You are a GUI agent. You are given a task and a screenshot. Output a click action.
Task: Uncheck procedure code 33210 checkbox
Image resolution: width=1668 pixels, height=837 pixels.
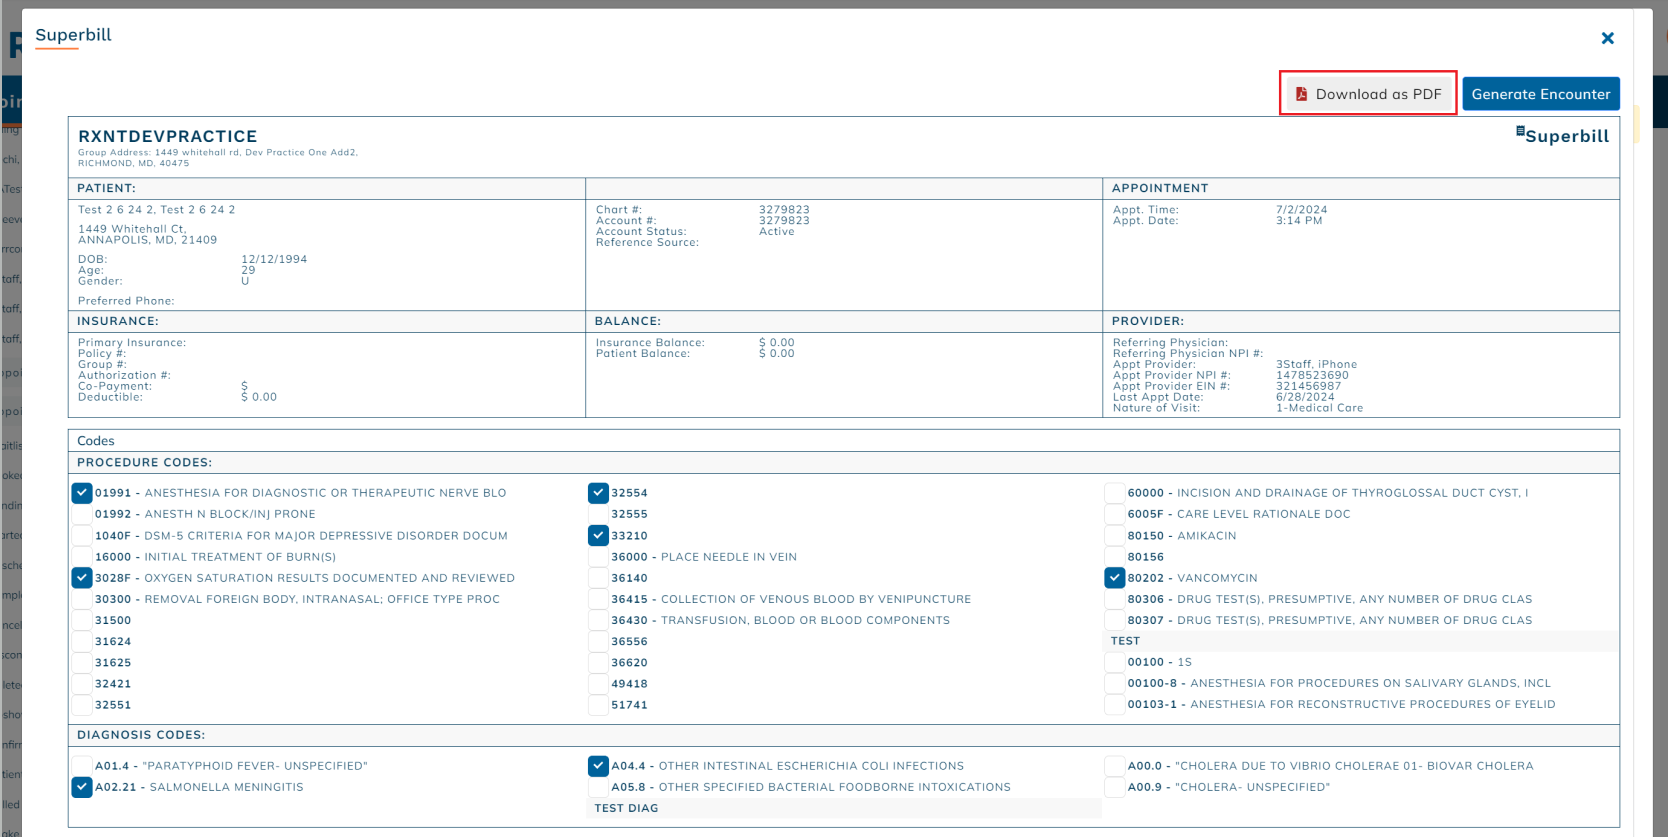coord(598,536)
